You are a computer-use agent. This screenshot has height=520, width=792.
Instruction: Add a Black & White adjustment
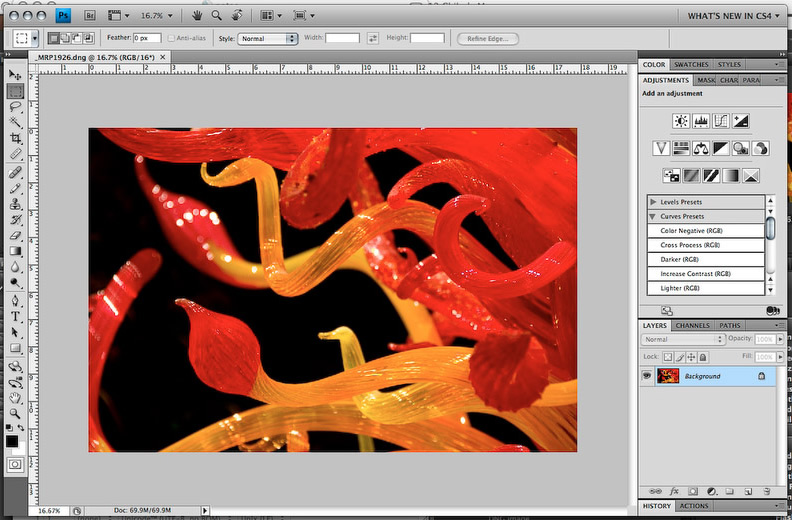tap(721, 148)
